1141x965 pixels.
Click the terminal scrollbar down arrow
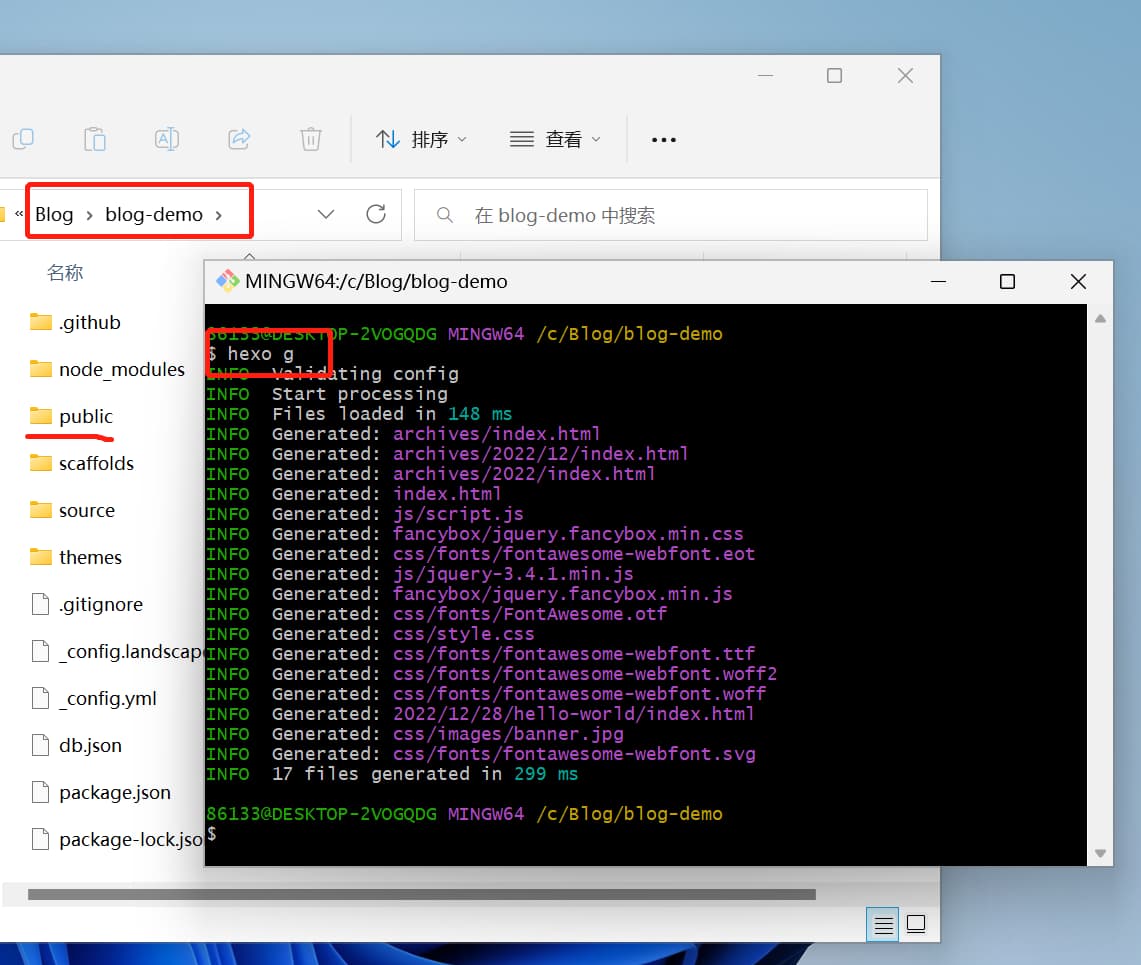[x=1100, y=853]
